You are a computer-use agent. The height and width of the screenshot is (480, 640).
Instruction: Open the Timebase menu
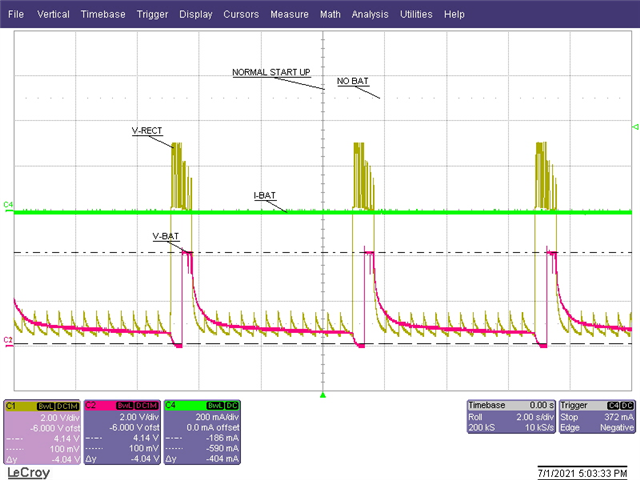103,14
